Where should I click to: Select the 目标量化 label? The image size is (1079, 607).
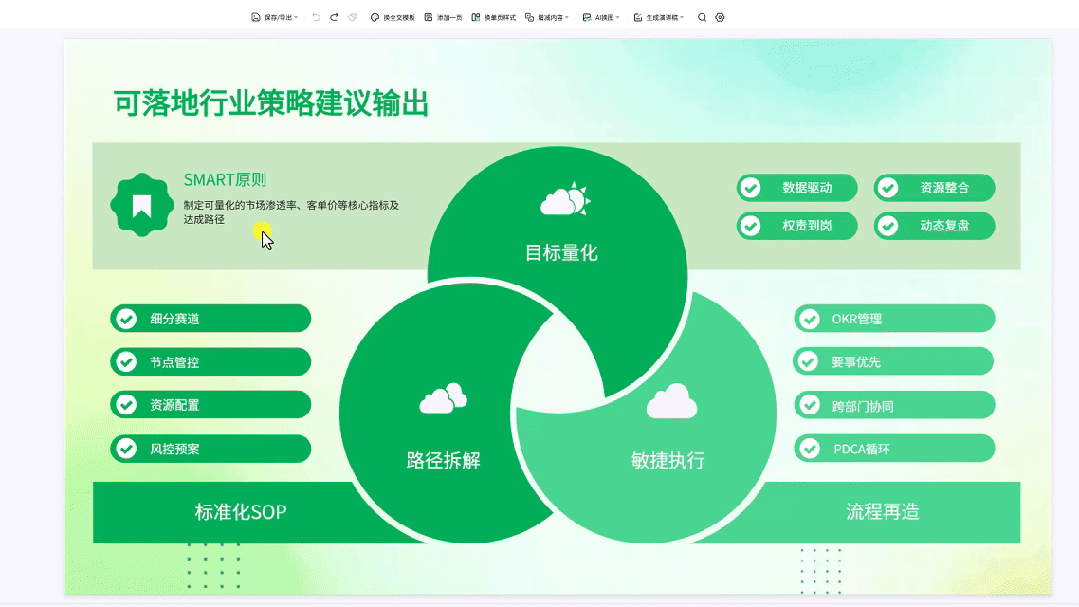[x=561, y=253]
